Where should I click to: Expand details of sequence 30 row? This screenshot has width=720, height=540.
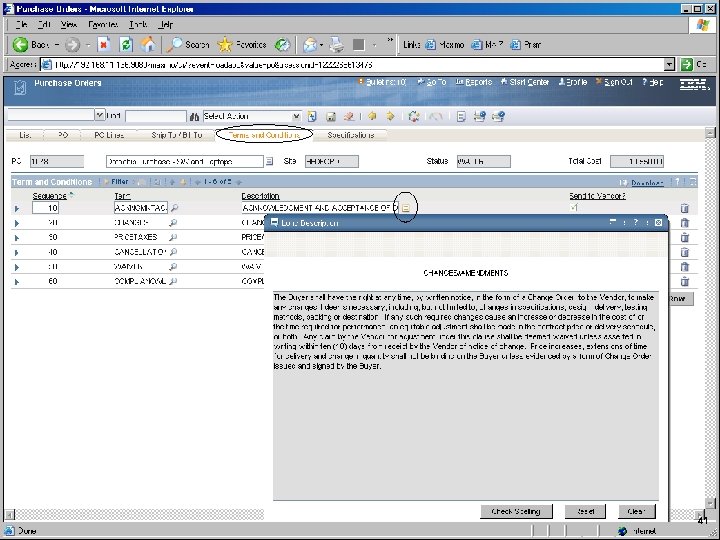click(x=17, y=238)
